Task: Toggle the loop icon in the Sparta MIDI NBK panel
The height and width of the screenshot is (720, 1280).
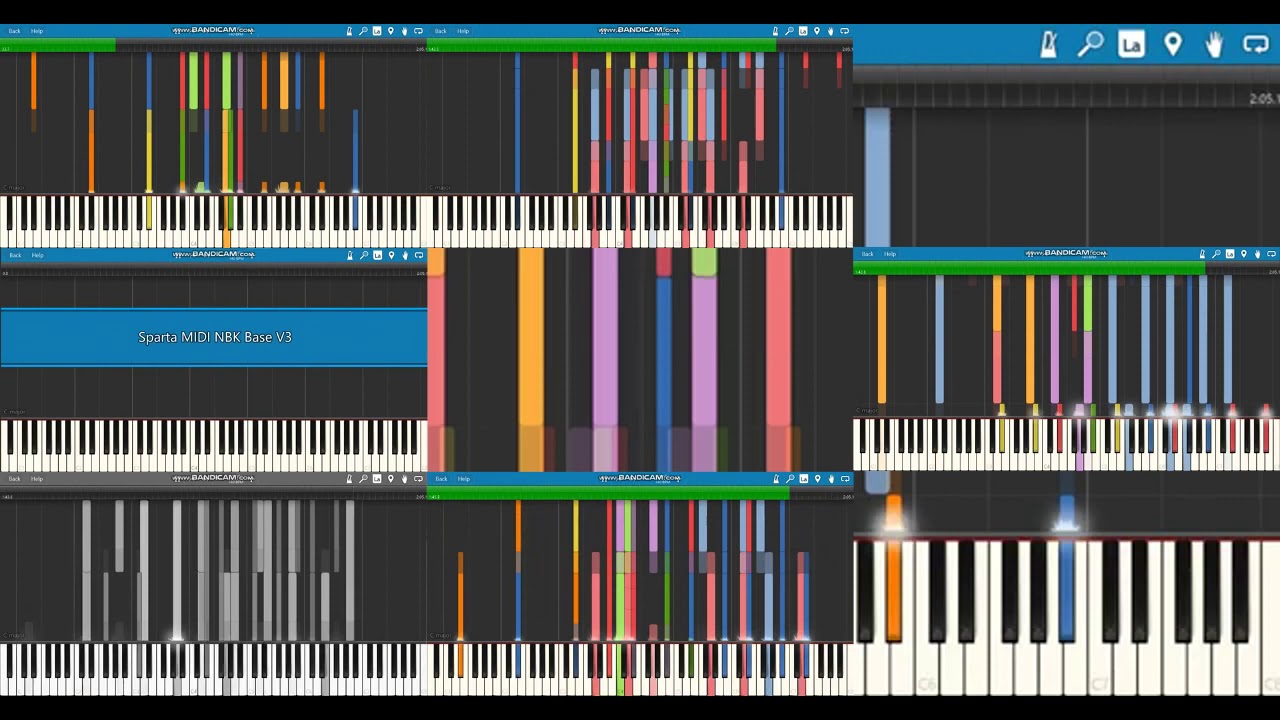Action: coord(418,255)
